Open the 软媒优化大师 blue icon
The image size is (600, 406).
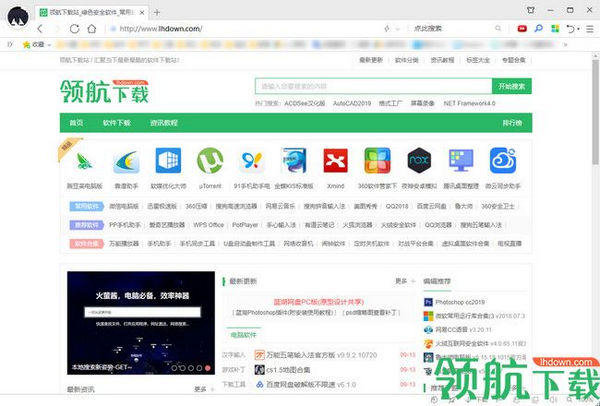point(168,161)
